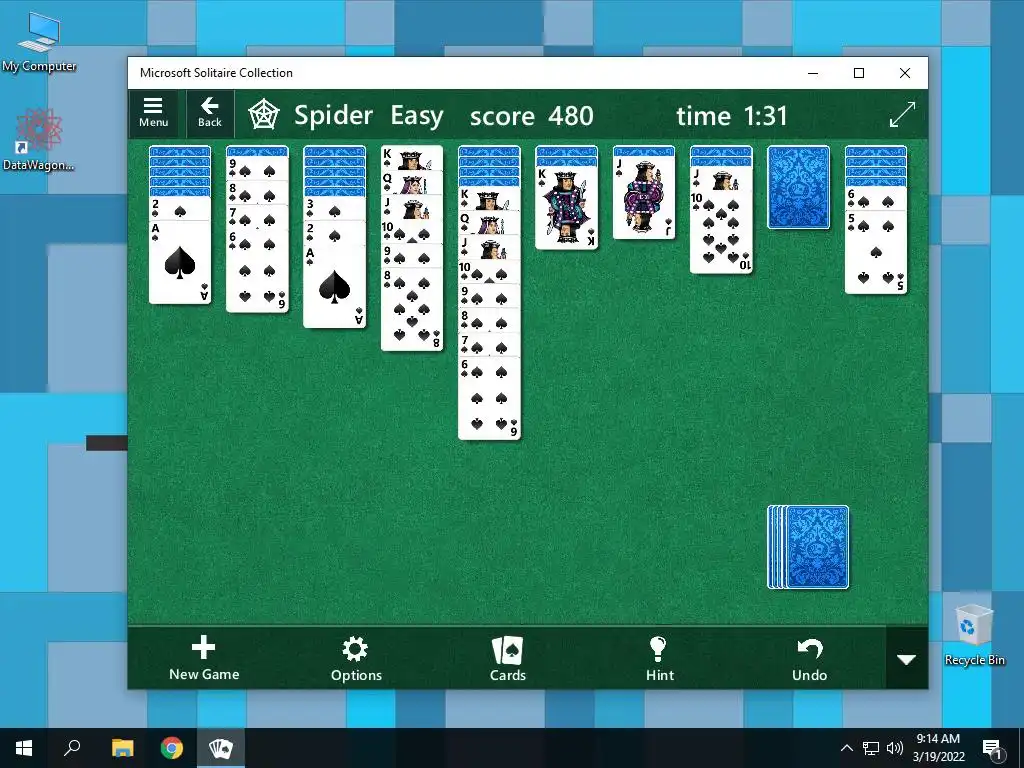Select the 7 of spades in fifth column
Image resolution: width=1024 pixels, height=768 pixels.
click(489, 344)
